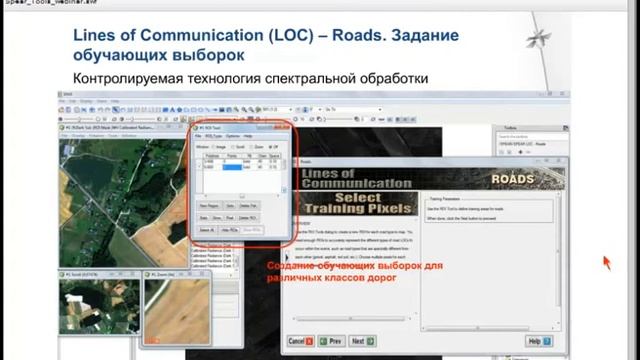Click the Zoom window image
This screenshot has width=640, height=360.
coord(177,312)
